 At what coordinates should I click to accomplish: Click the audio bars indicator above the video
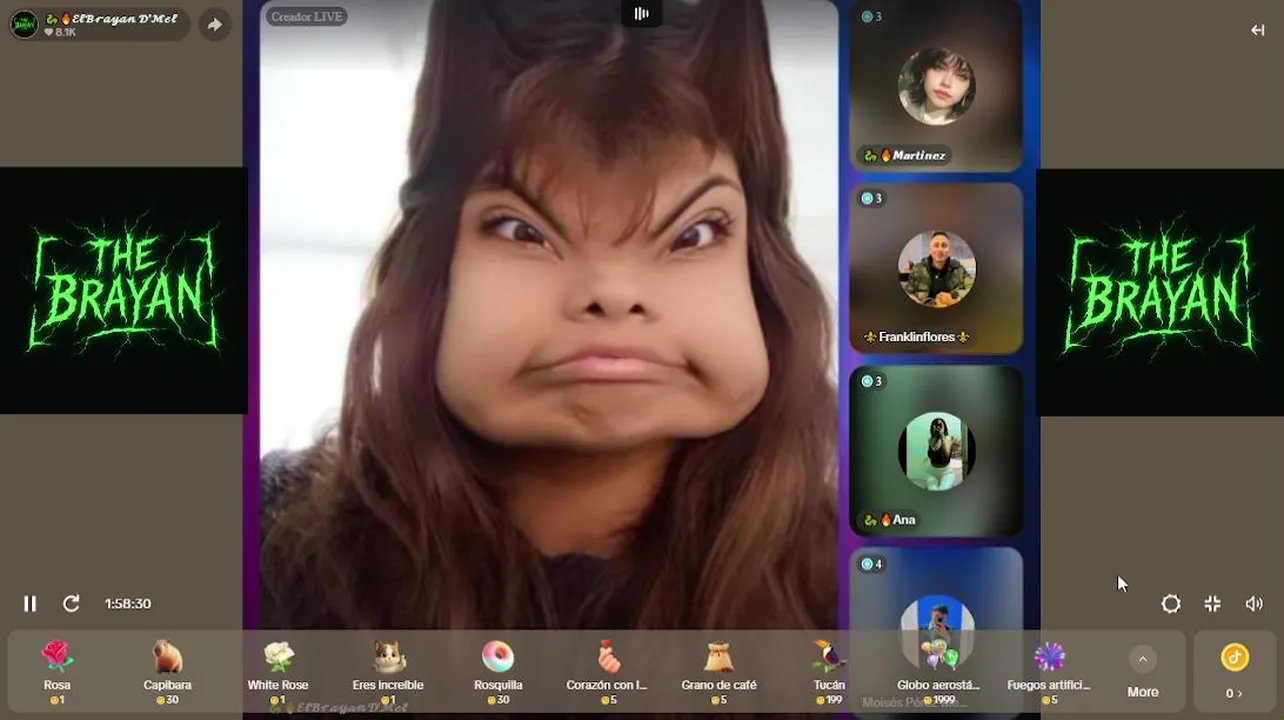pos(641,13)
